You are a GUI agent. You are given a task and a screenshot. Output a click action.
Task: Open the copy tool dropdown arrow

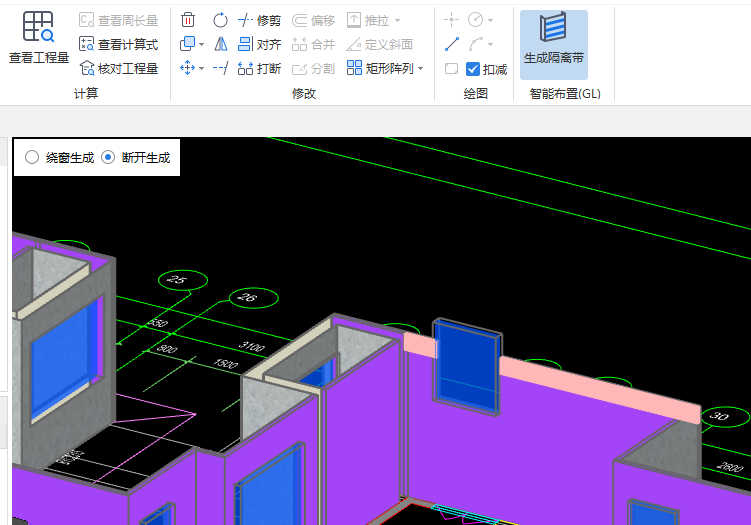(x=202, y=45)
